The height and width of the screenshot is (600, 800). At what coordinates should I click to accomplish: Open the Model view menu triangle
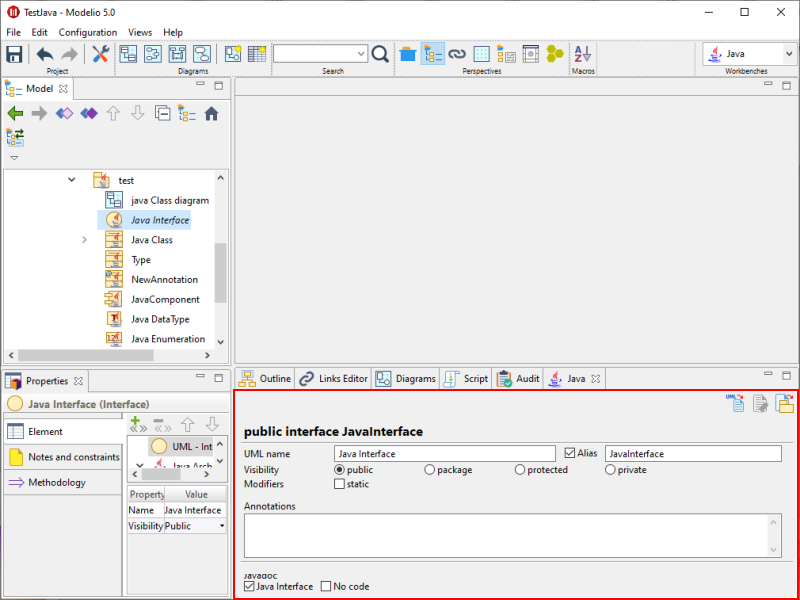pyautogui.click(x=14, y=158)
